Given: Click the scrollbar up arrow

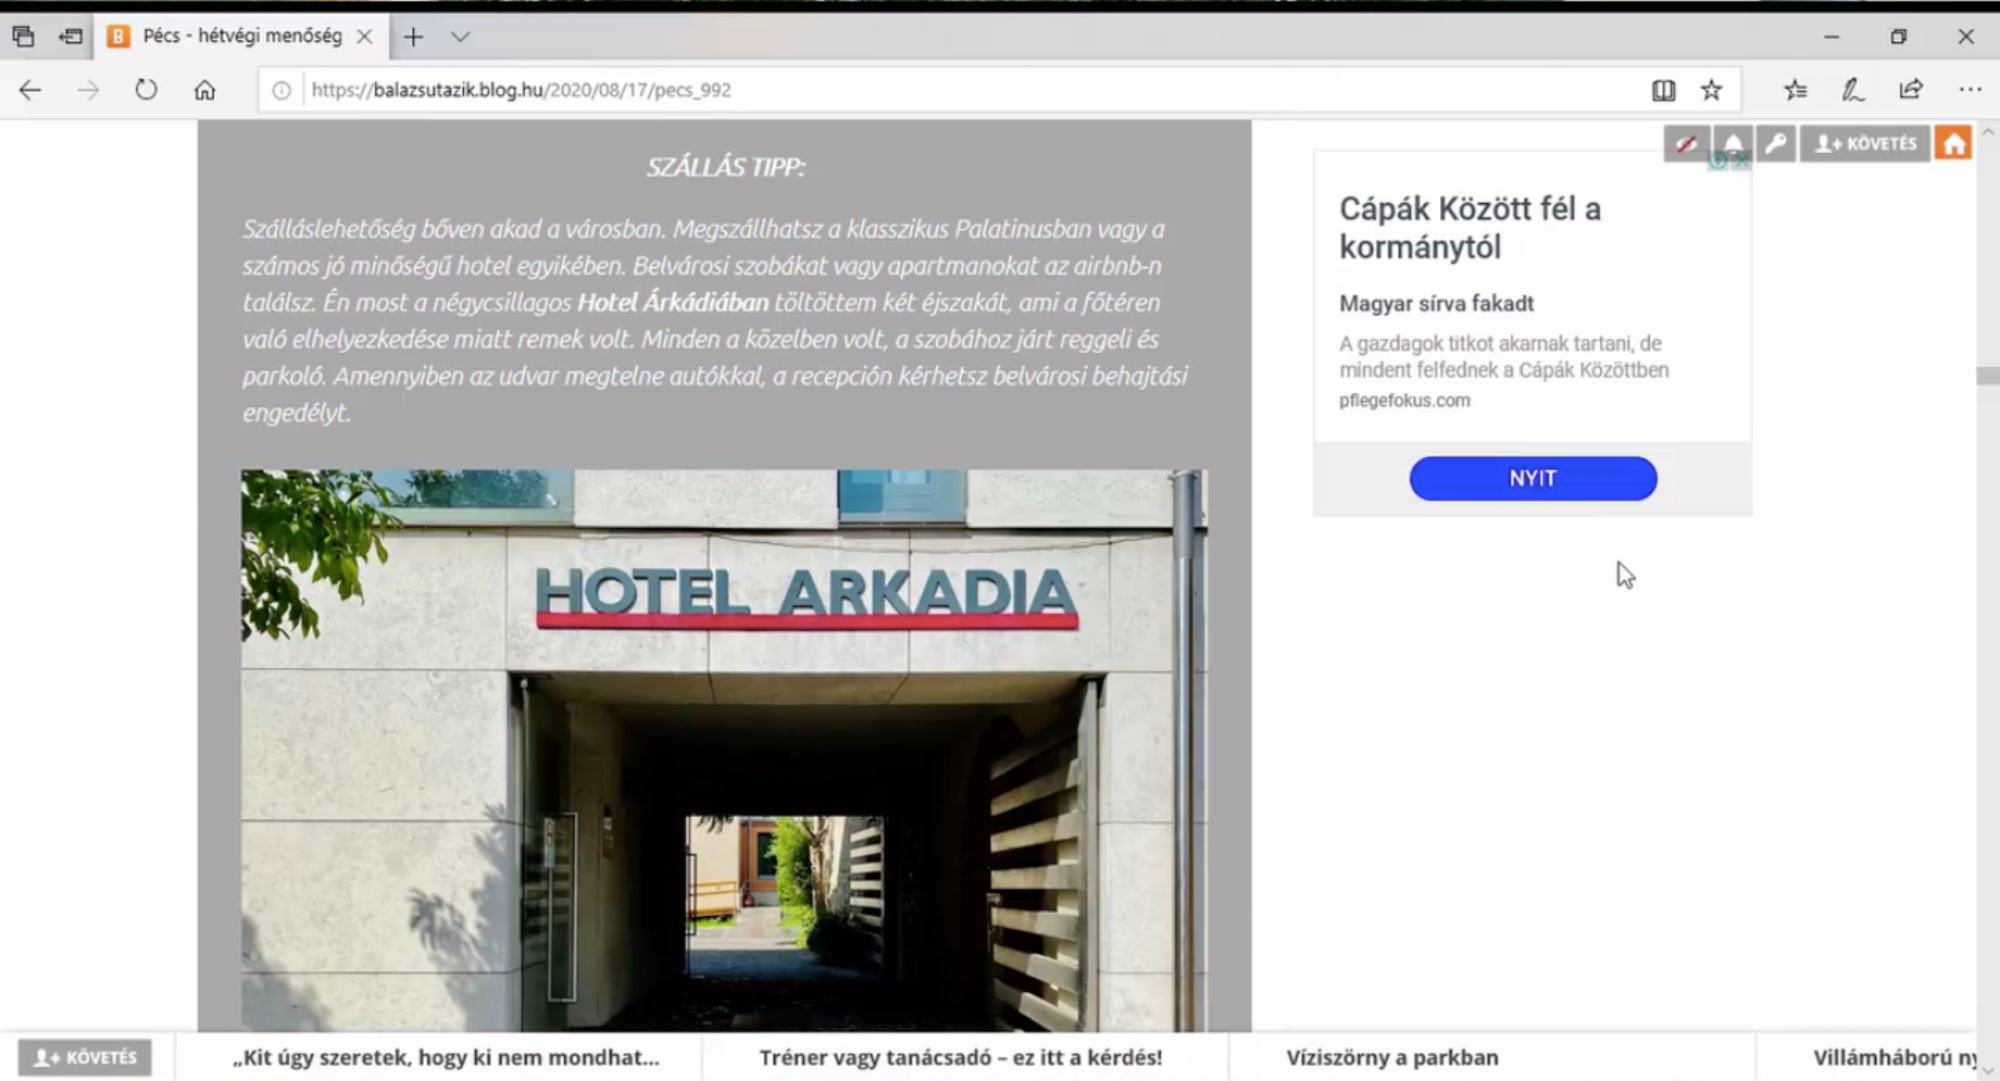Looking at the screenshot, I should (x=1988, y=131).
